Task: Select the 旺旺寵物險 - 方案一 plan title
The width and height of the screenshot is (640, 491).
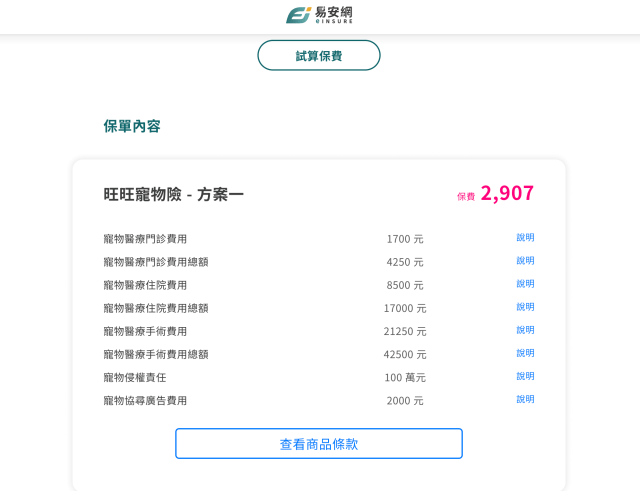Action: (x=174, y=194)
